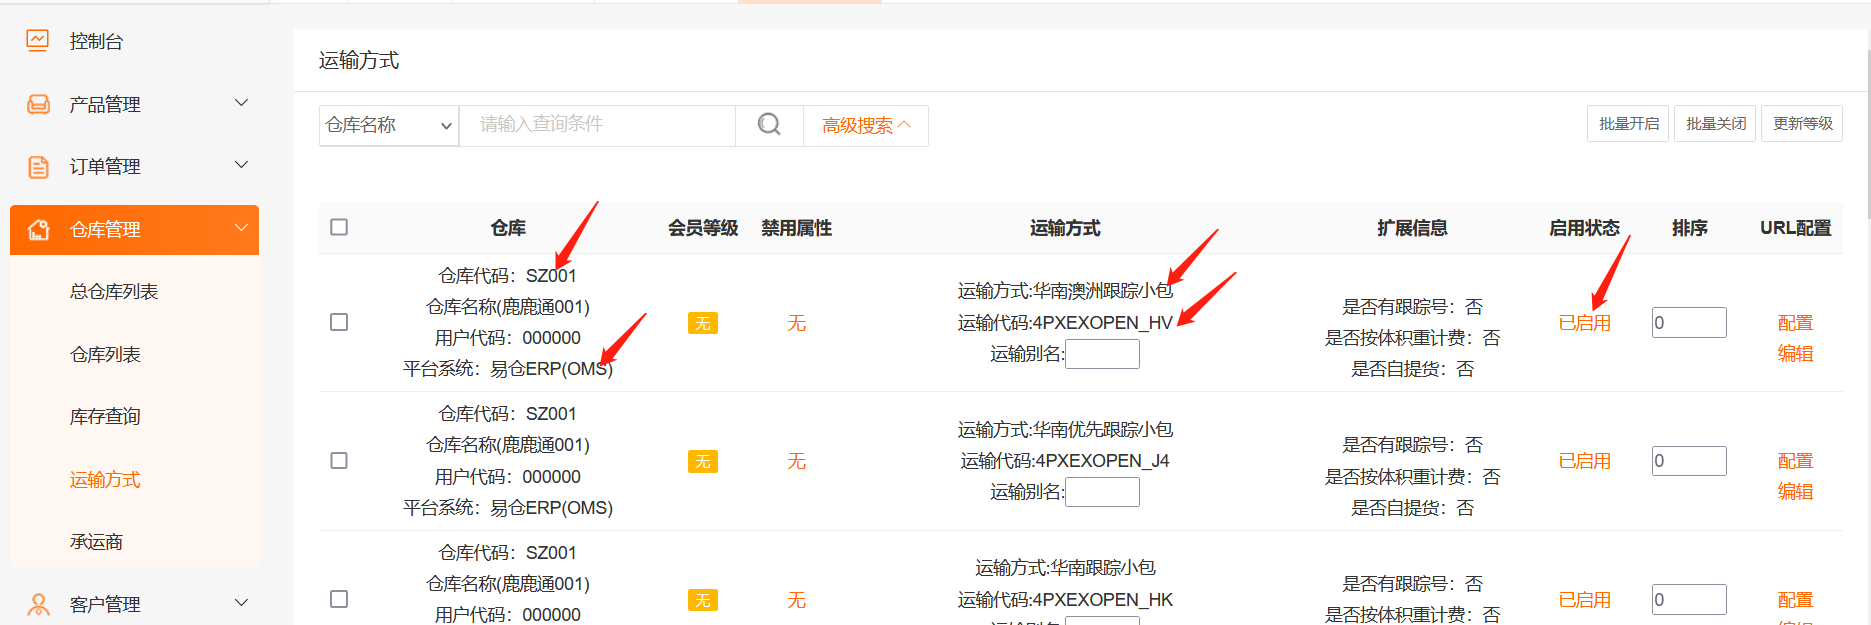Collapse the 仓库管理 menu chevron
The width and height of the screenshot is (1871, 625).
coord(241,228)
